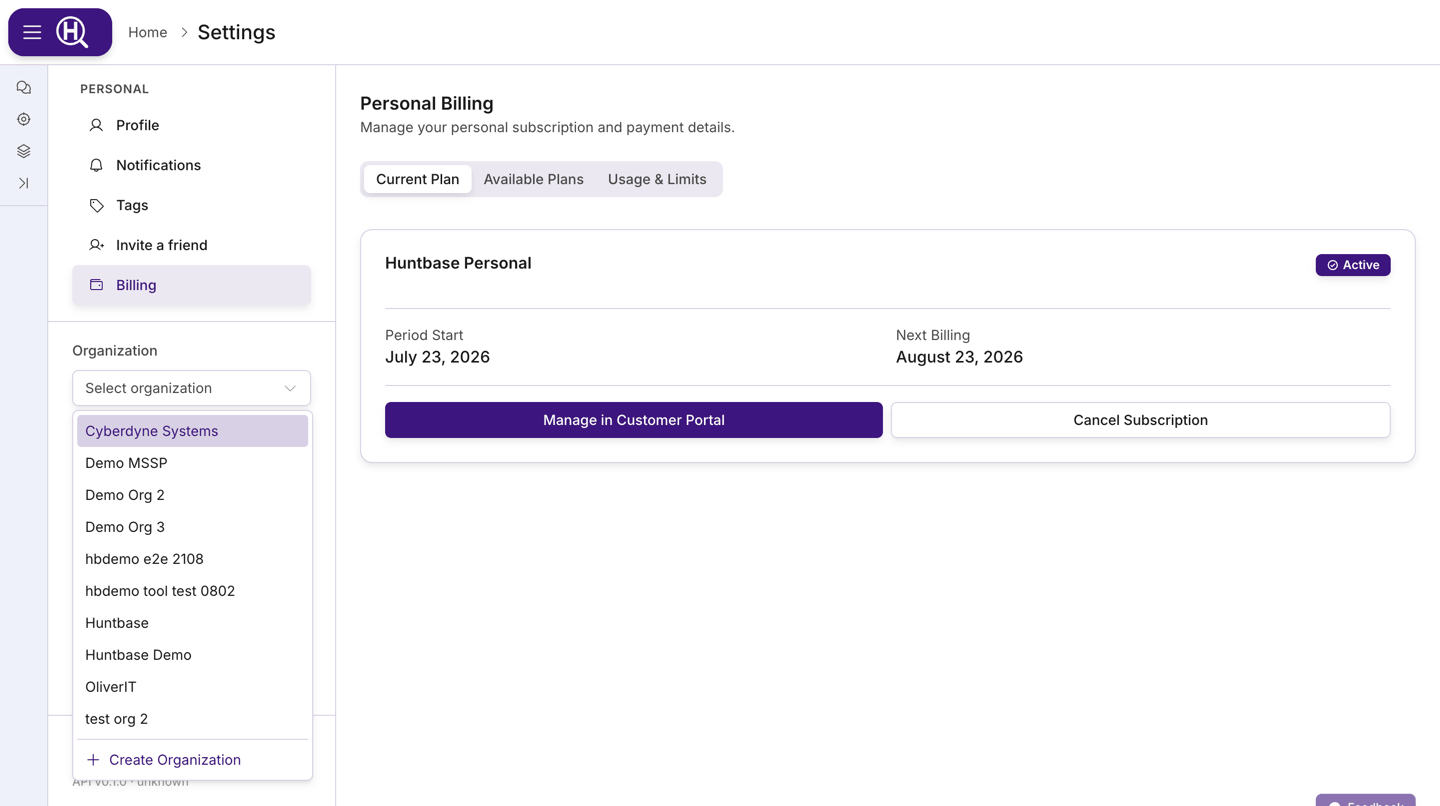The width and height of the screenshot is (1440, 806).
Task: Open Invite a friend page
Action: tap(191, 245)
